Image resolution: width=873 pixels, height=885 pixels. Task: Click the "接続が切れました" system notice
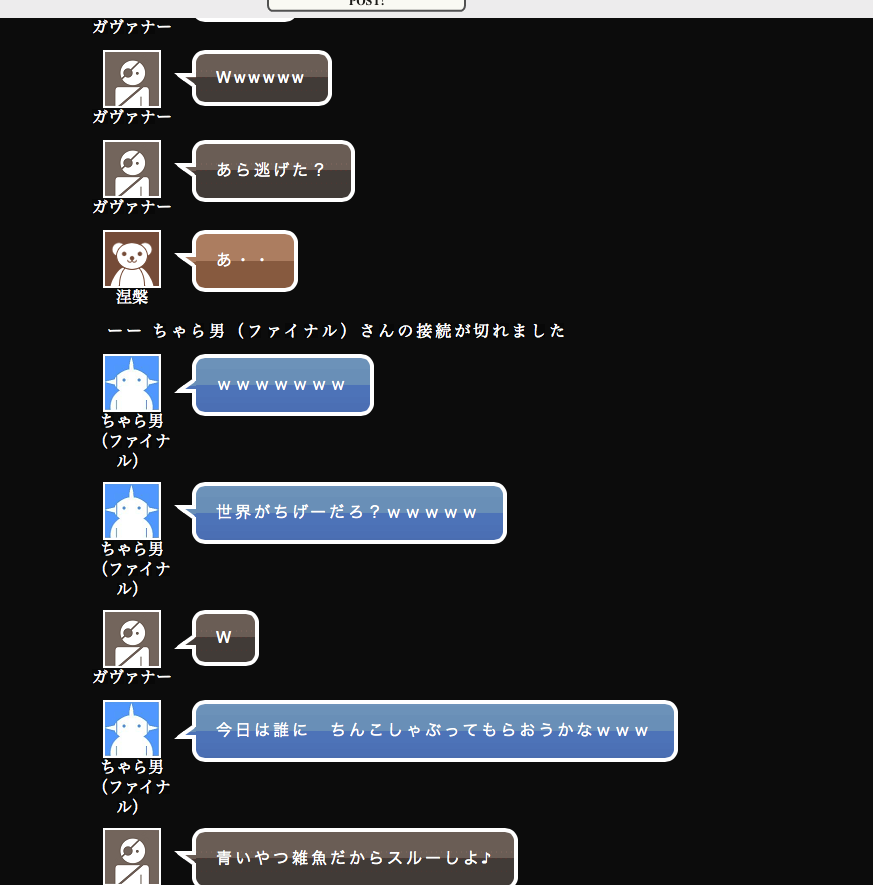click(336, 331)
